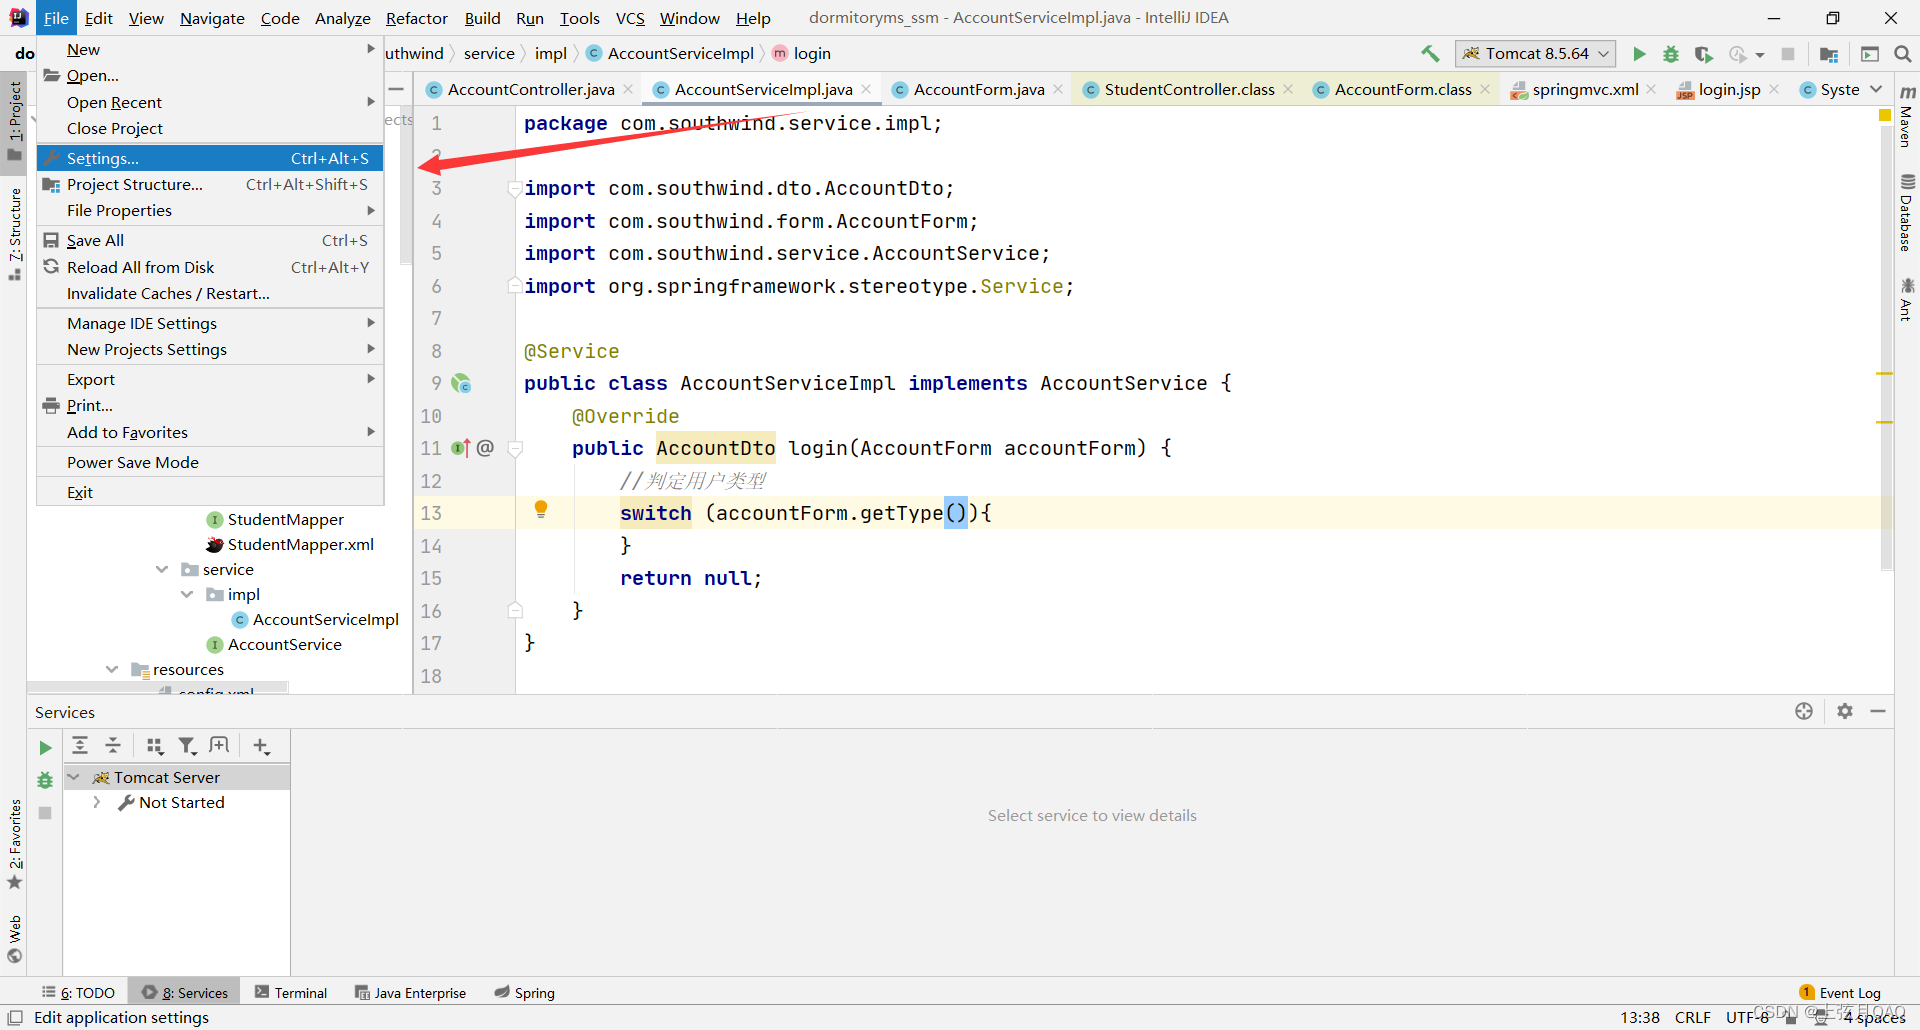Select StudentMapper.xml in project tree
Image resolution: width=1920 pixels, height=1030 pixels.
click(290, 544)
